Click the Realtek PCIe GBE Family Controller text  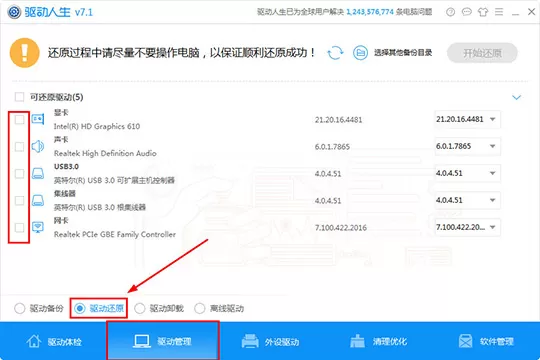tap(115, 234)
